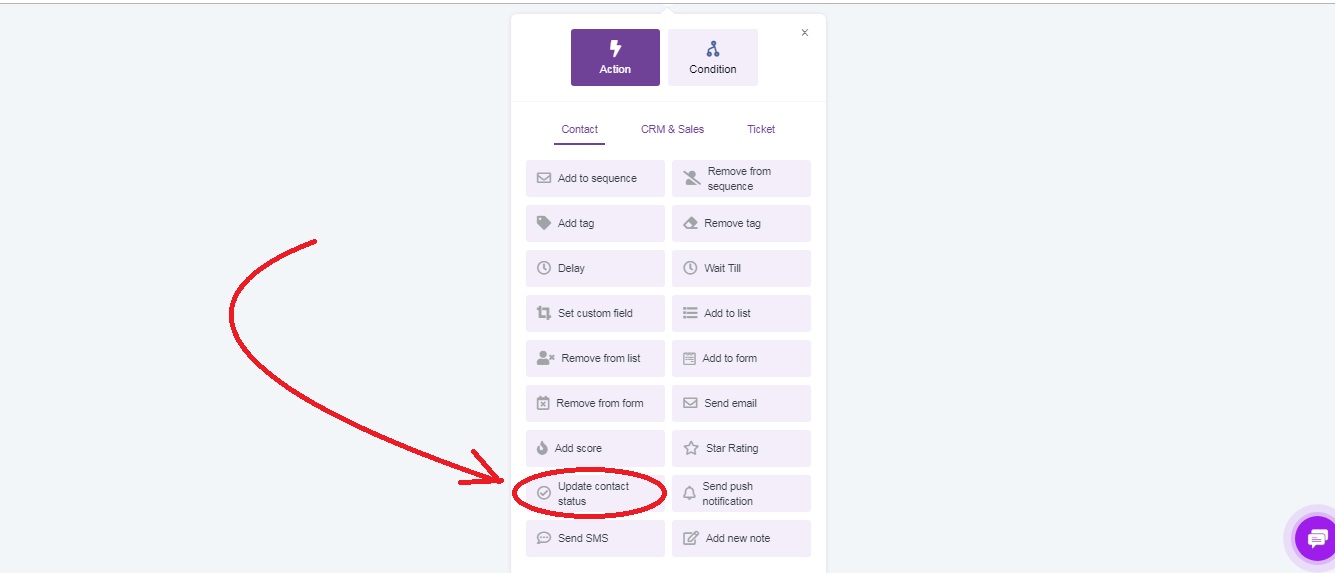The height and width of the screenshot is (573, 1335).
Task: Select the Contact tab
Action: point(580,129)
